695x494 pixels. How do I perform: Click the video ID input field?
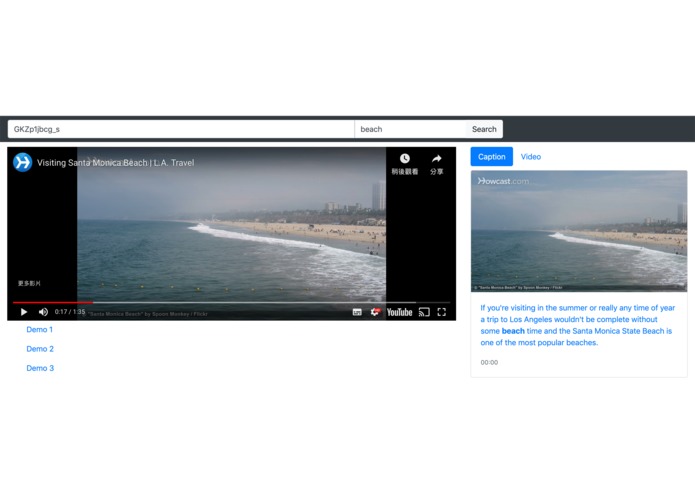[181, 129]
